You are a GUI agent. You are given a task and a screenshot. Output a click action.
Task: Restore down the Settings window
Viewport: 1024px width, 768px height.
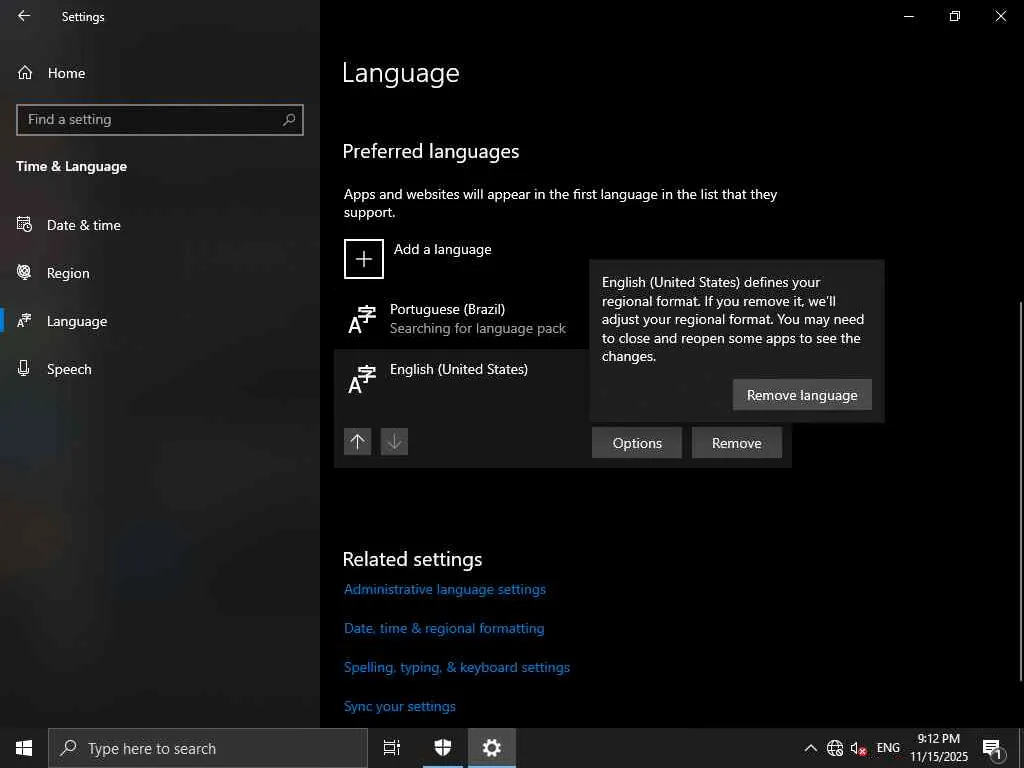(x=955, y=16)
